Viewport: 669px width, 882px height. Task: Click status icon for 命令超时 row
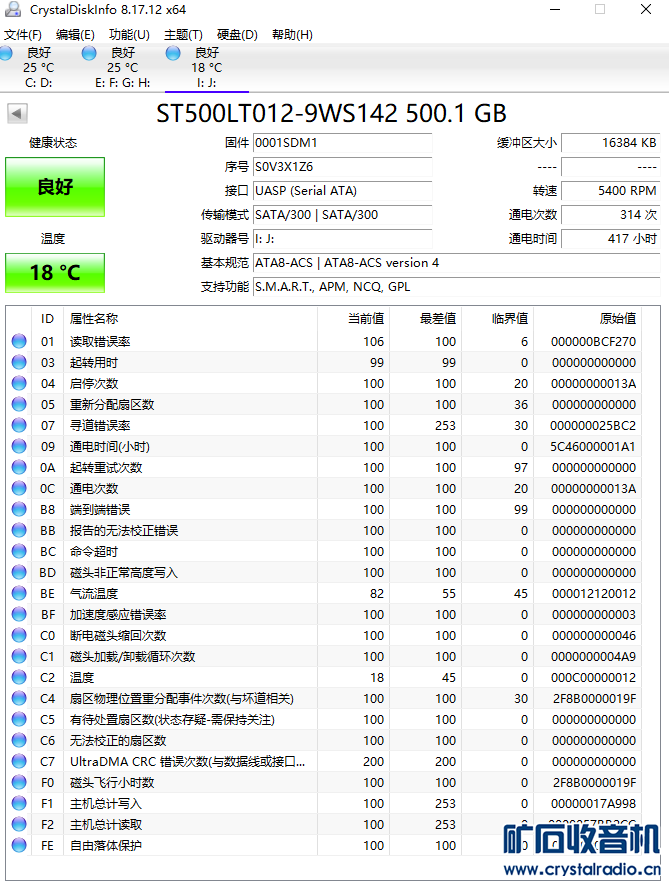[19, 551]
